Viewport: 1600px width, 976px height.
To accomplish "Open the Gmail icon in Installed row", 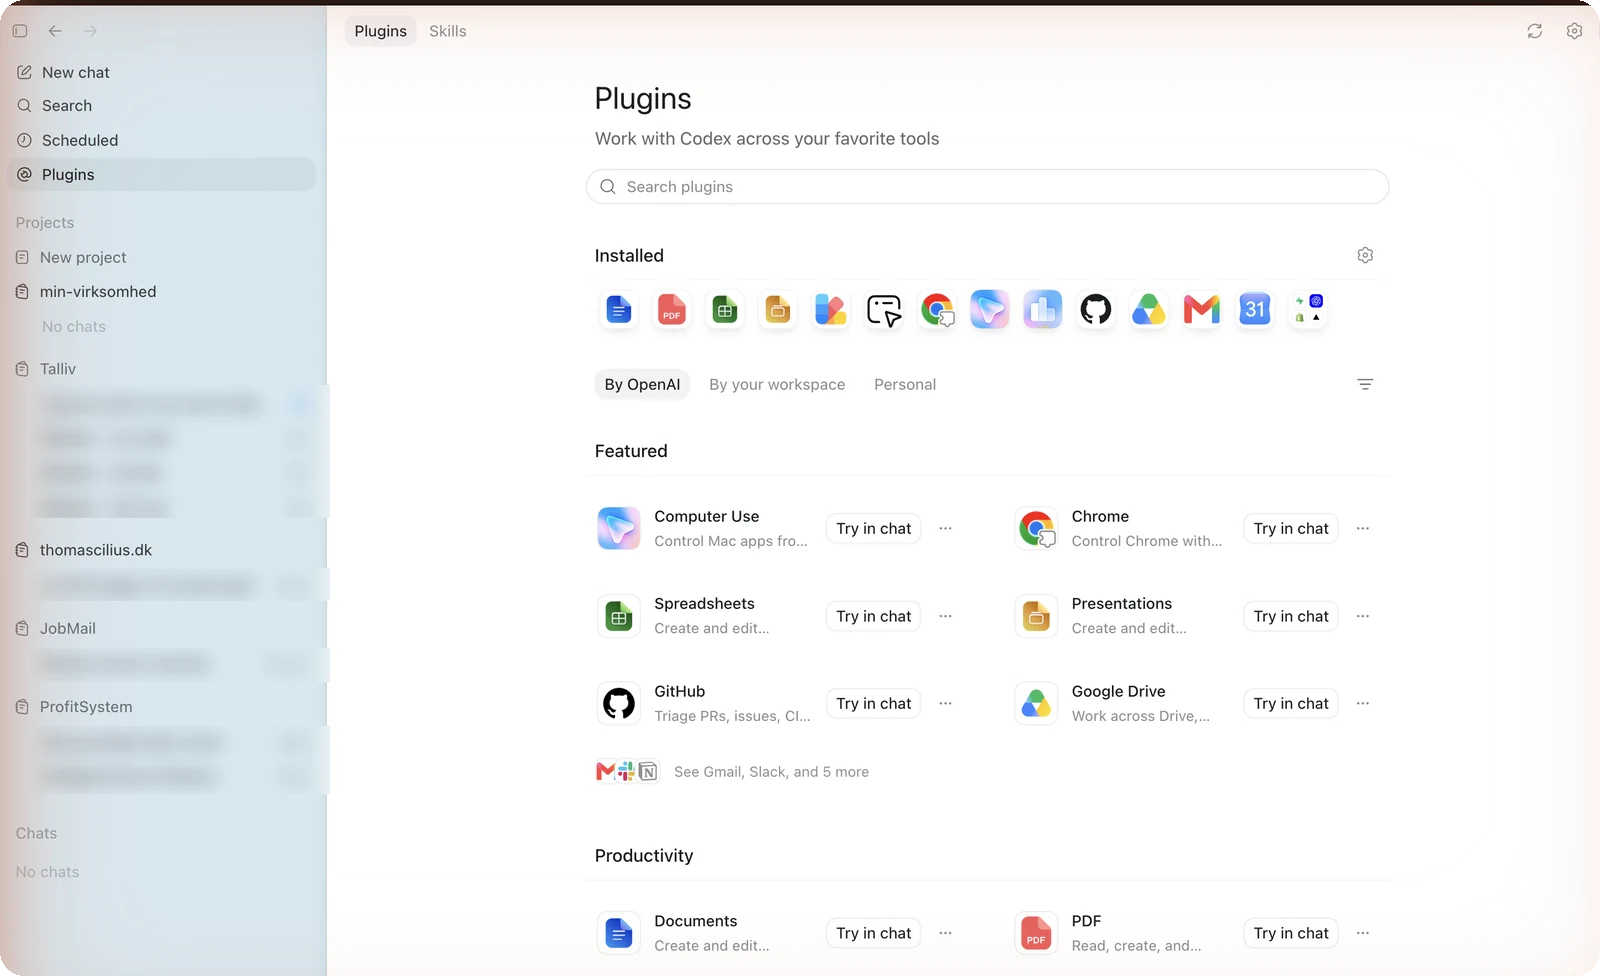I will pyautogui.click(x=1202, y=310).
